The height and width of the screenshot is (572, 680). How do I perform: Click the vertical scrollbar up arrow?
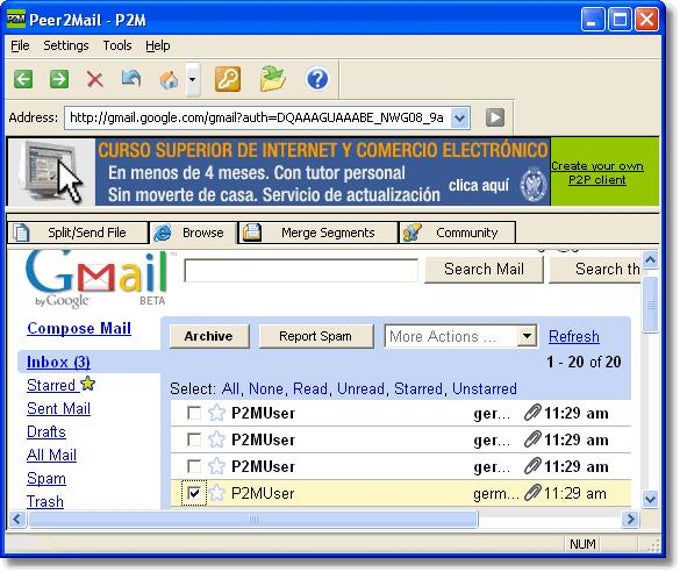[650, 260]
